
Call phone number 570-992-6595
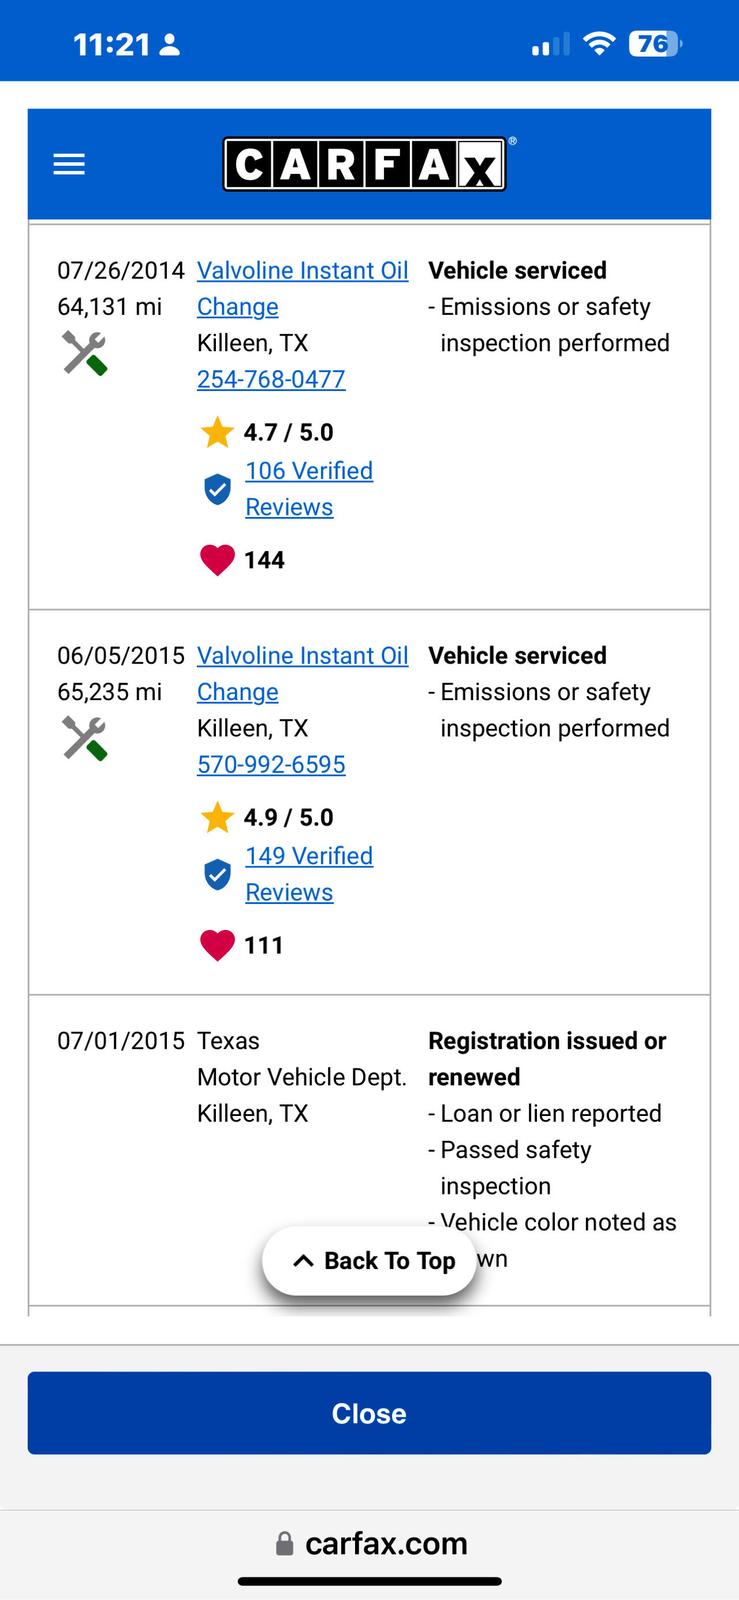(271, 765)
